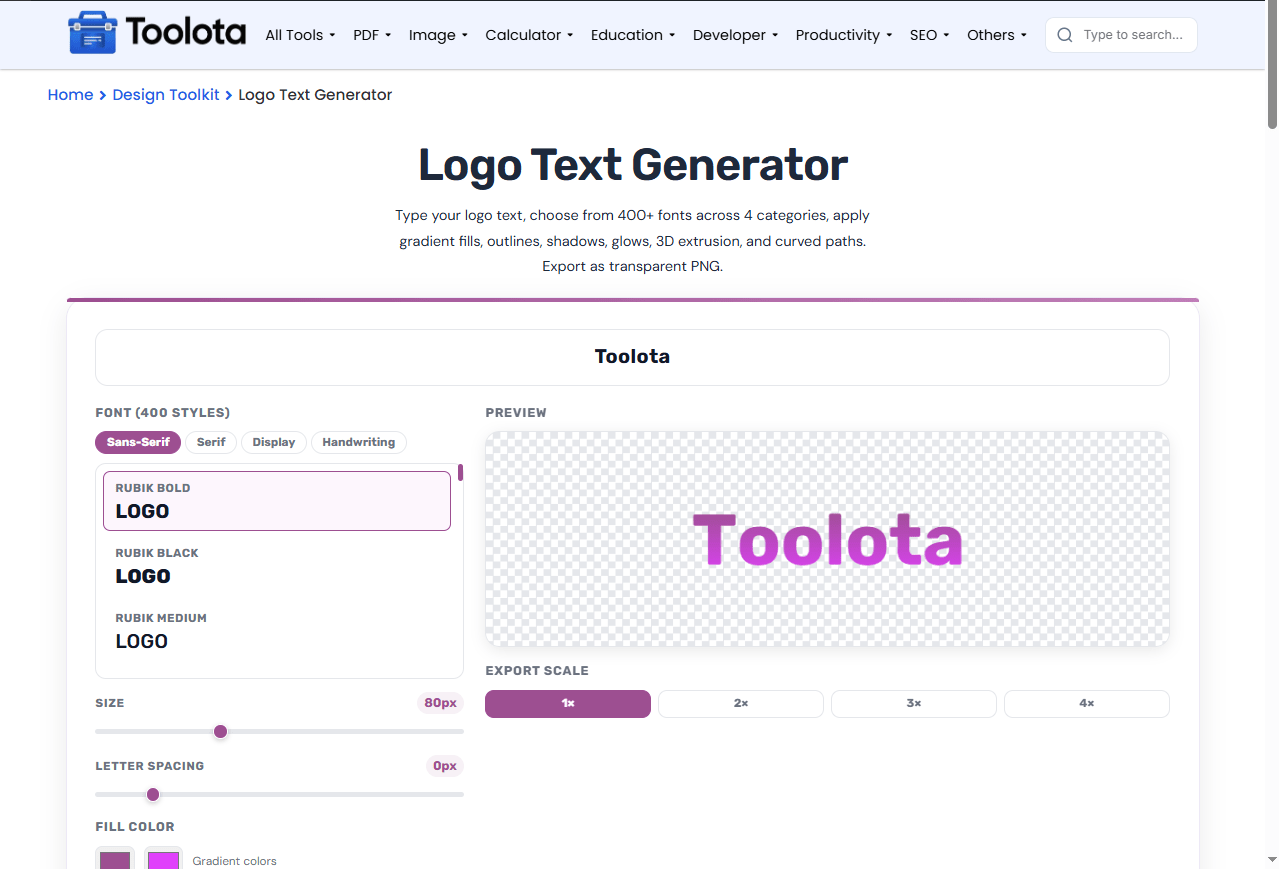Image resolution: width=1279 pixels, height=869 pixels.
Task: Open the second gradient color swatch
Action: tap(163, 860)
